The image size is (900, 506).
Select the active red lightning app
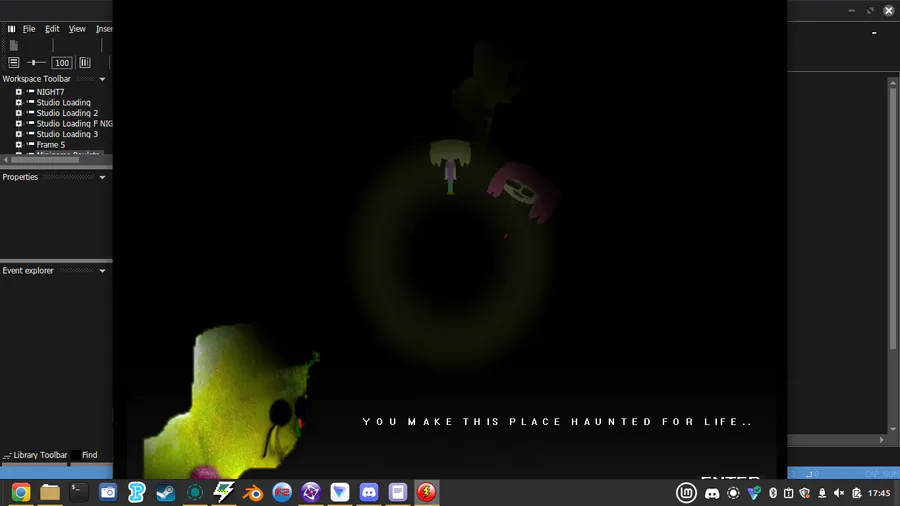[426, 492]
